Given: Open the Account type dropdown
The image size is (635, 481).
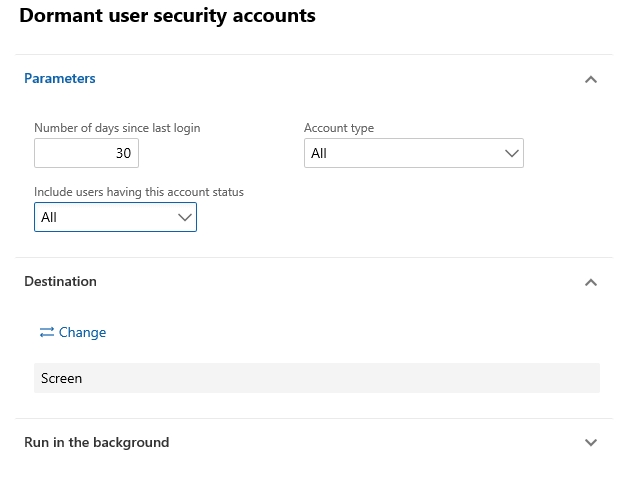Looking at the screenshot, I should click(413, 153).
